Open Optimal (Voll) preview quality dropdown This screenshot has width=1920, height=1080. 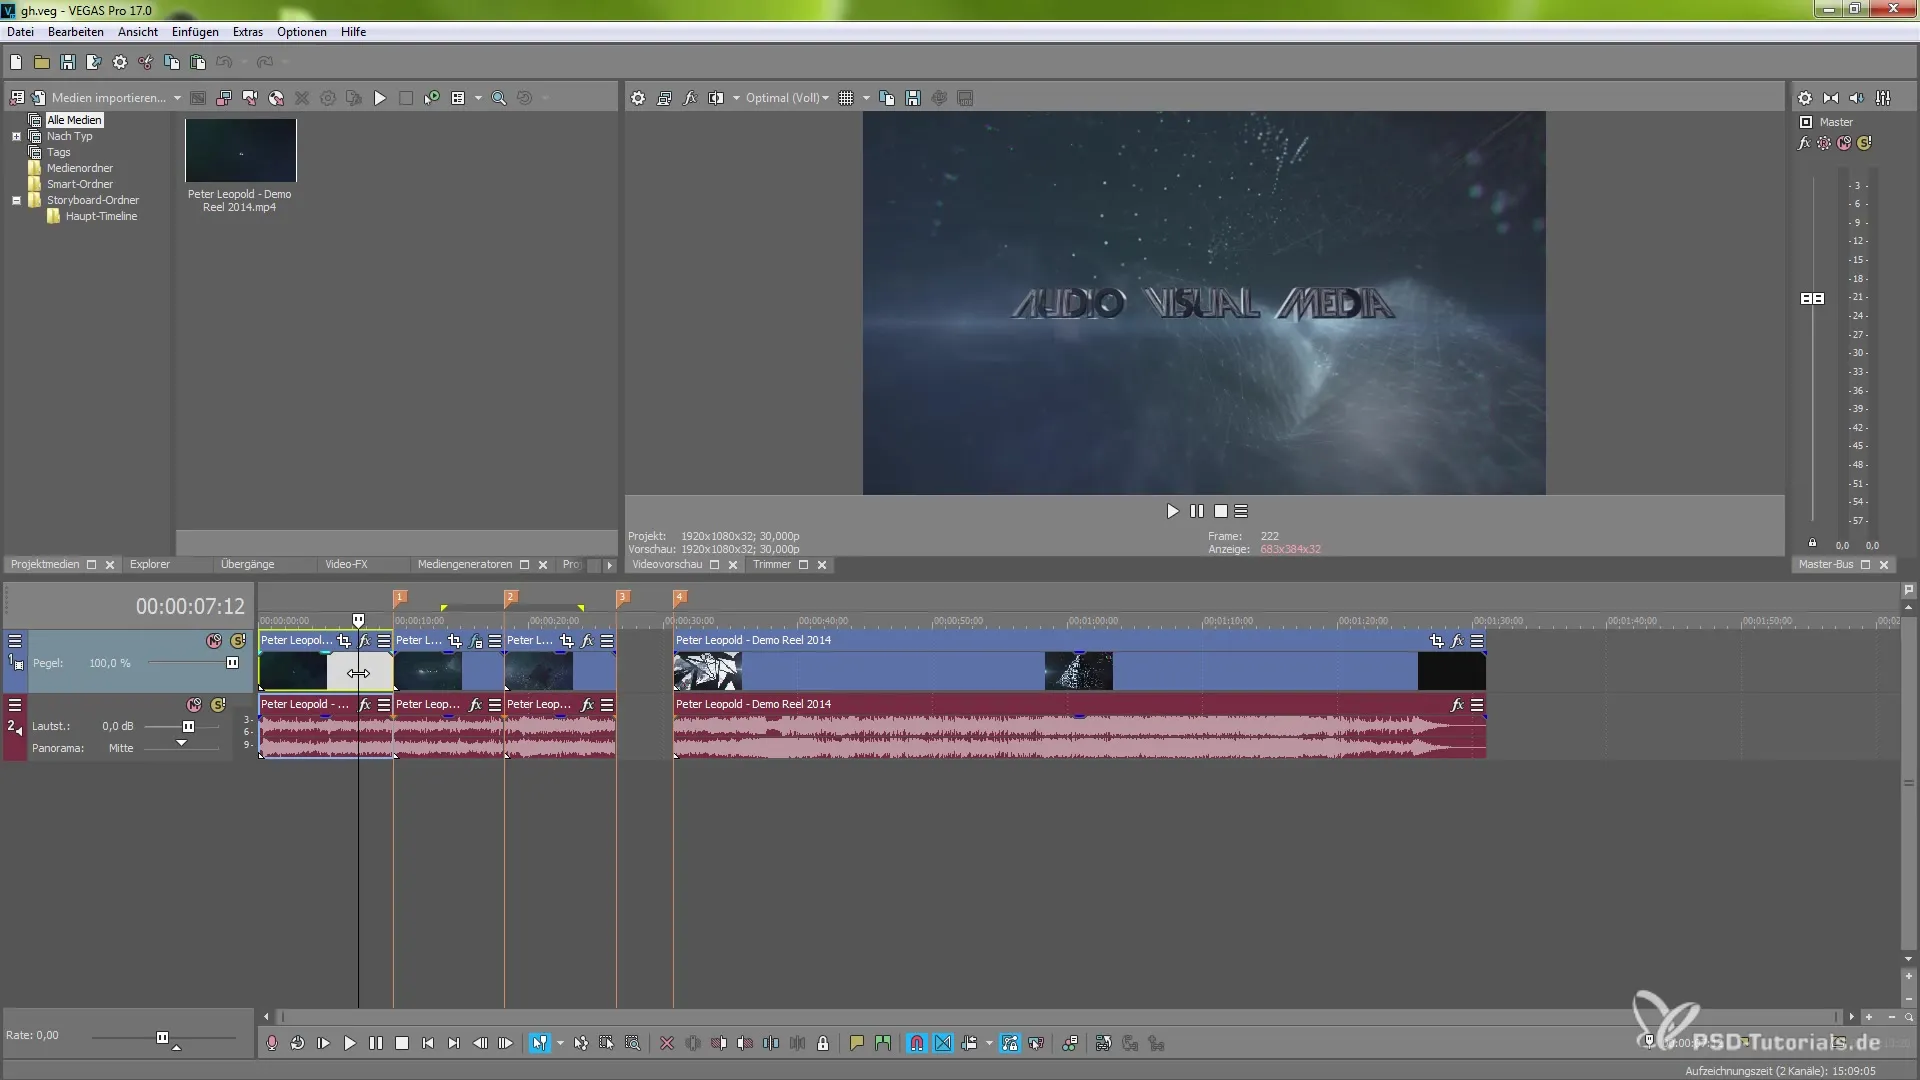pos(787,98)
